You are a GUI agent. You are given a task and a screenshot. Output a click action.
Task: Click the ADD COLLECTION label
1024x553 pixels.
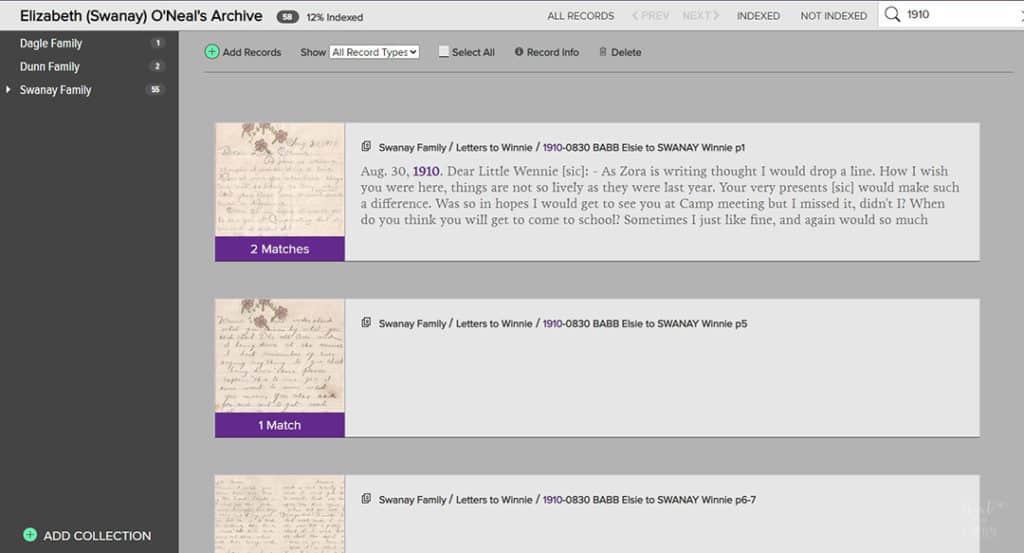[x=97, y=535]
